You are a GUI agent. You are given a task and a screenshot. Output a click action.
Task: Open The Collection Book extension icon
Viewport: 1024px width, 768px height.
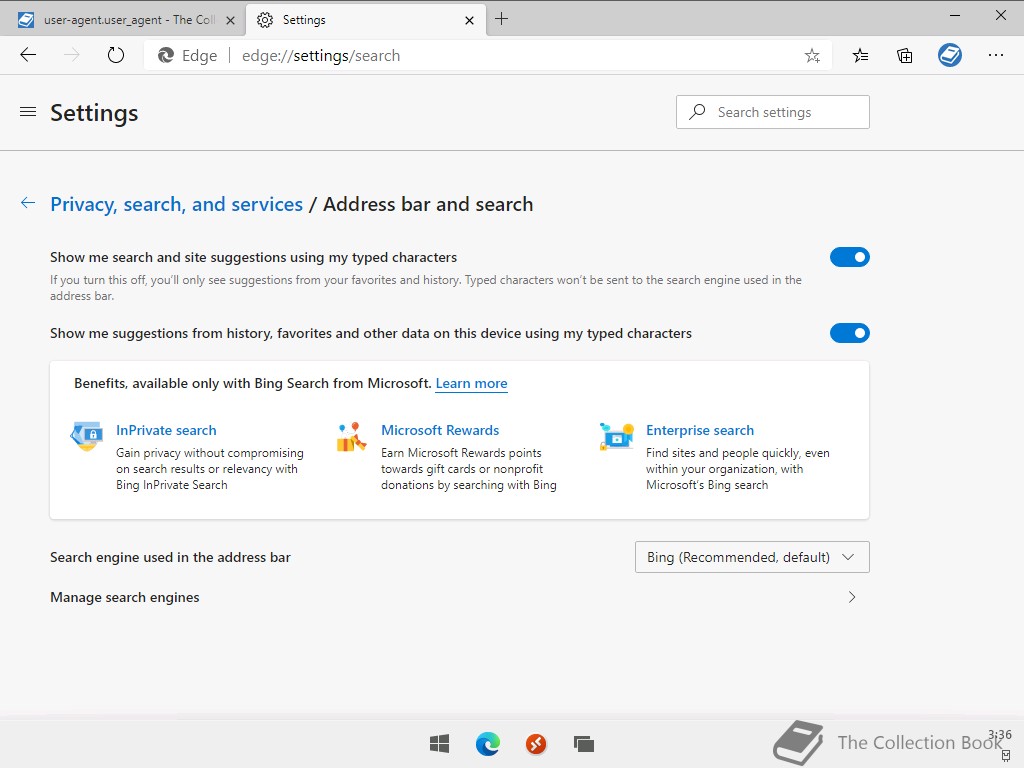tap(950, 55)
